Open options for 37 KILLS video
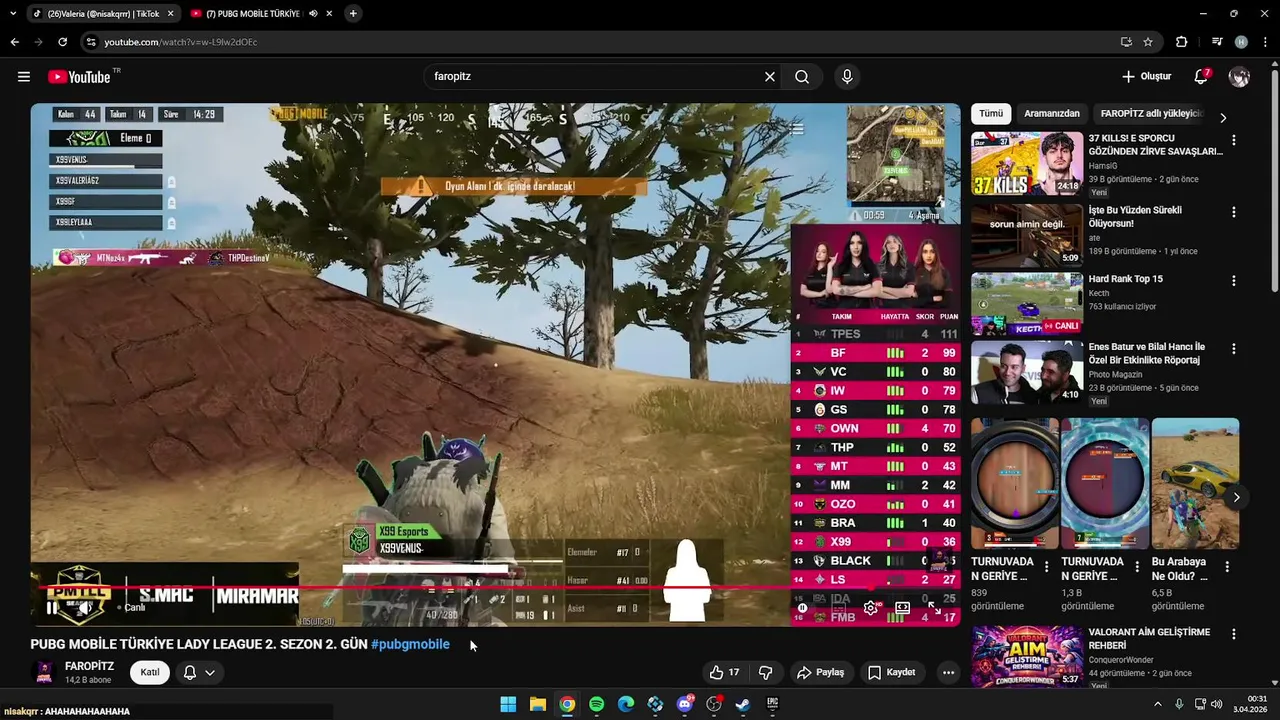This screenshot has height=720, width=1280. 1233,141
